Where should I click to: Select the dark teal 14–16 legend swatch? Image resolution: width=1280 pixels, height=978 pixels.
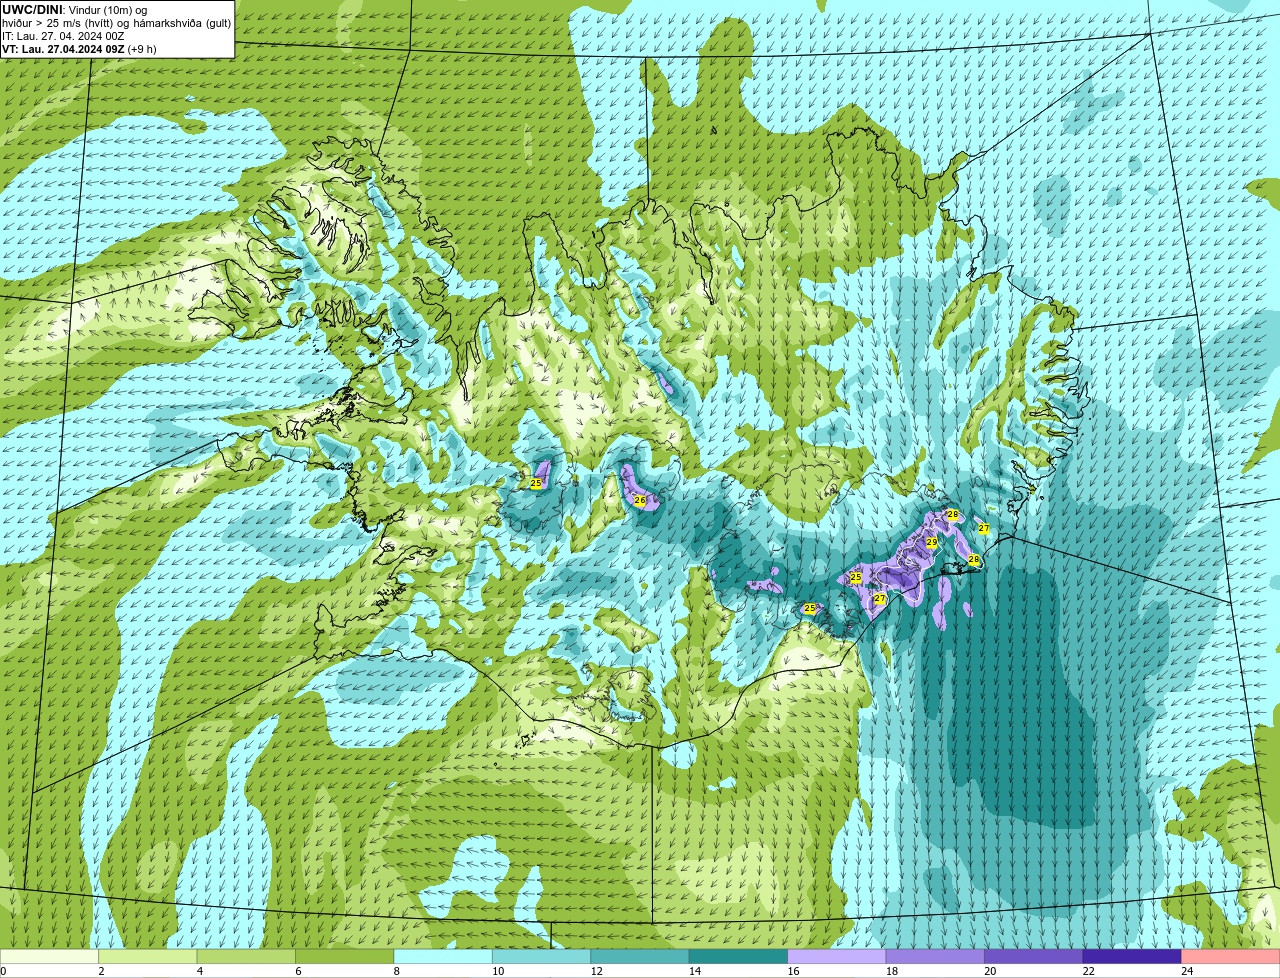[x=739, y=956]
